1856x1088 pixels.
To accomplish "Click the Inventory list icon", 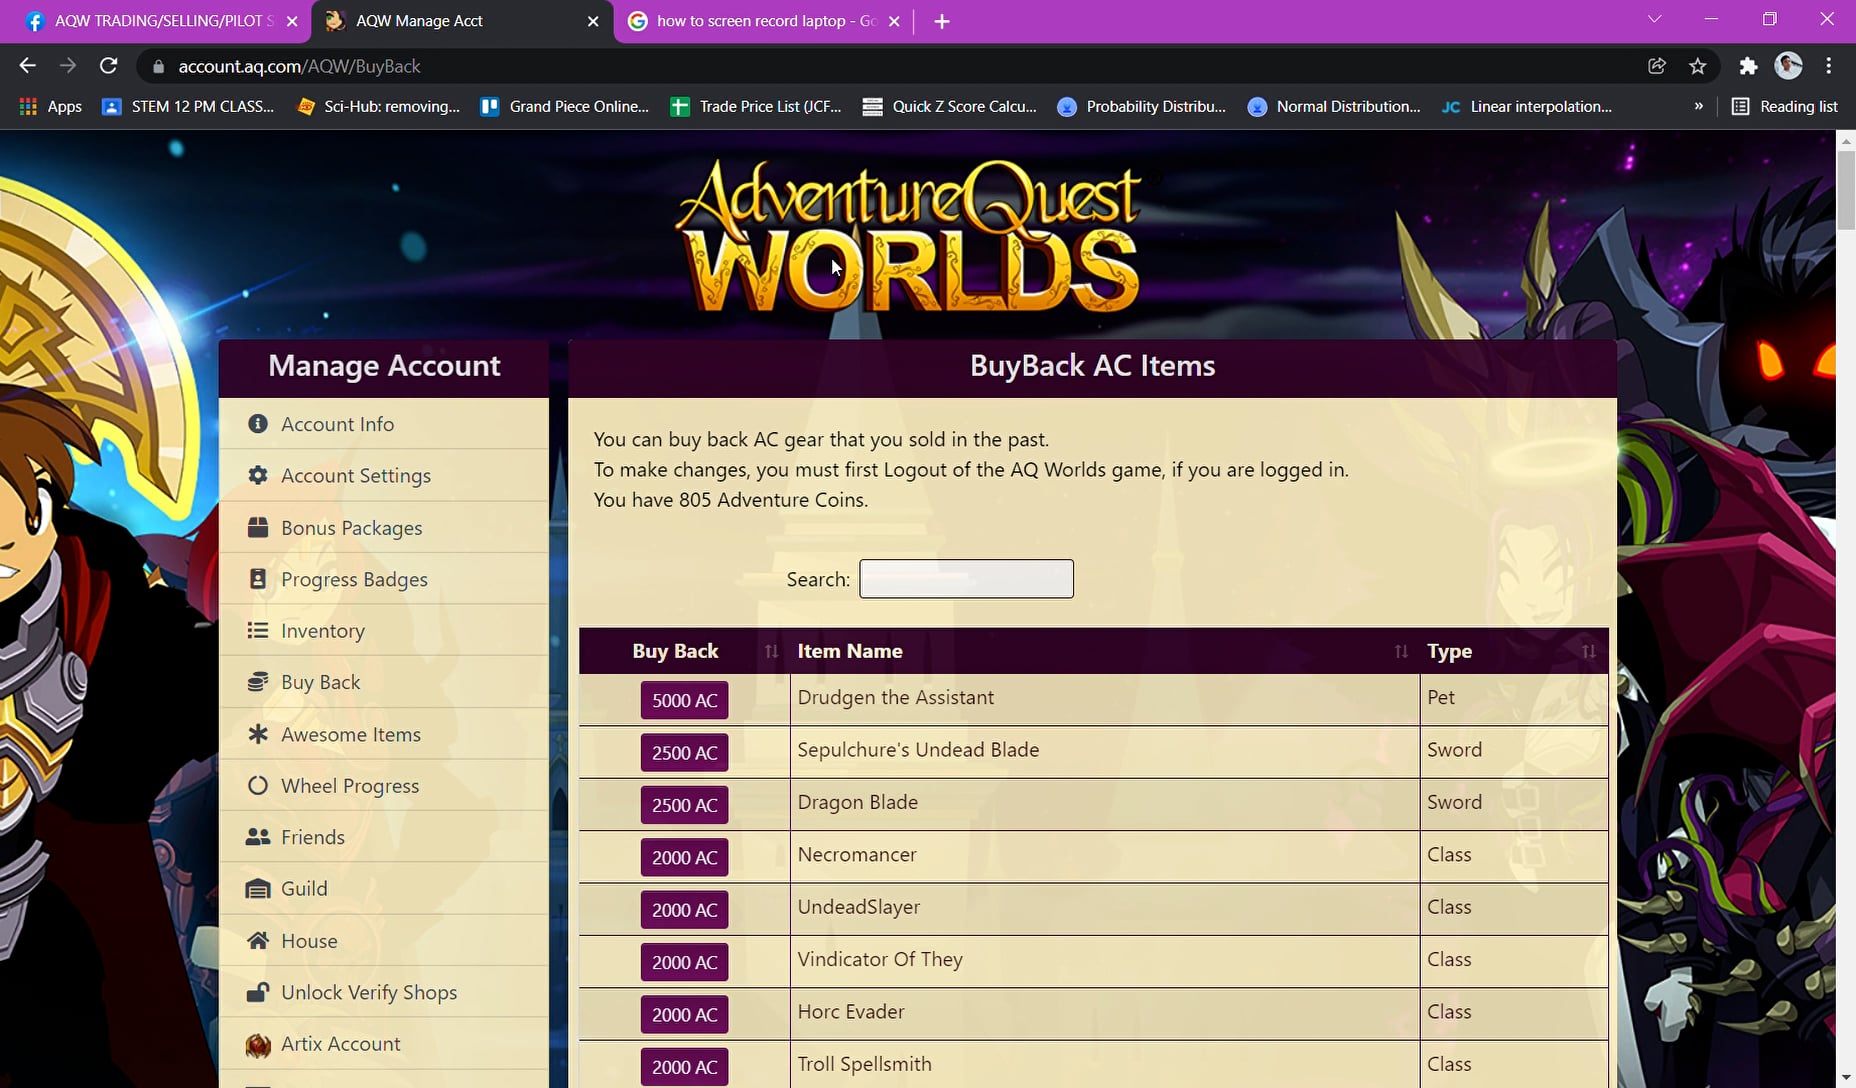I will coord(258,630).
